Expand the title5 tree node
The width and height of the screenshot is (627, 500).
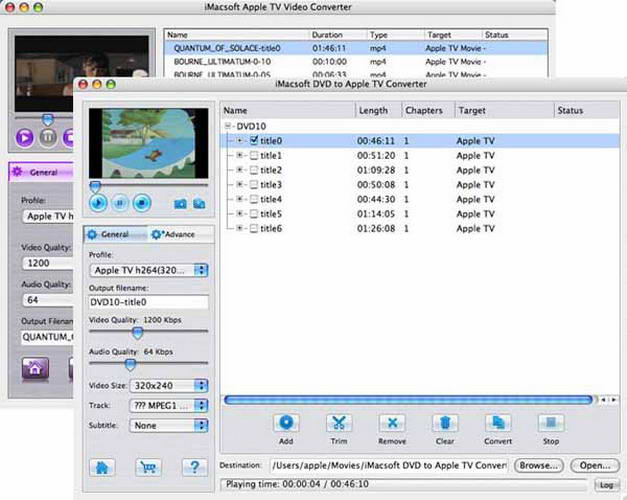tap(239, 213)
